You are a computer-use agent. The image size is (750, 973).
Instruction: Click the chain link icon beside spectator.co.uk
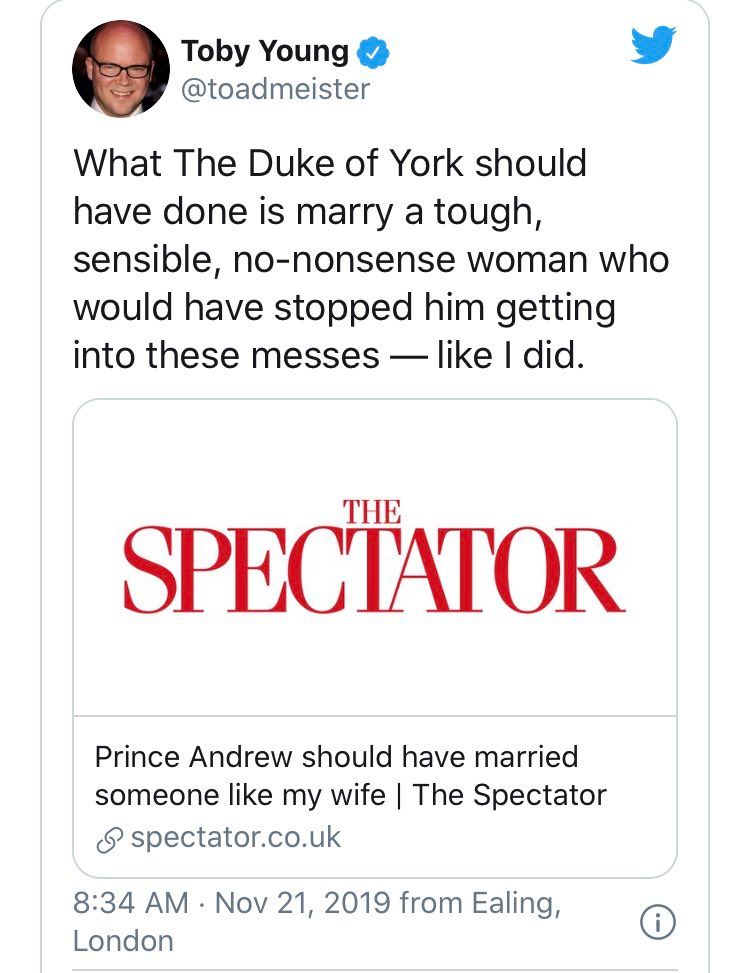(x=108, y=837)
